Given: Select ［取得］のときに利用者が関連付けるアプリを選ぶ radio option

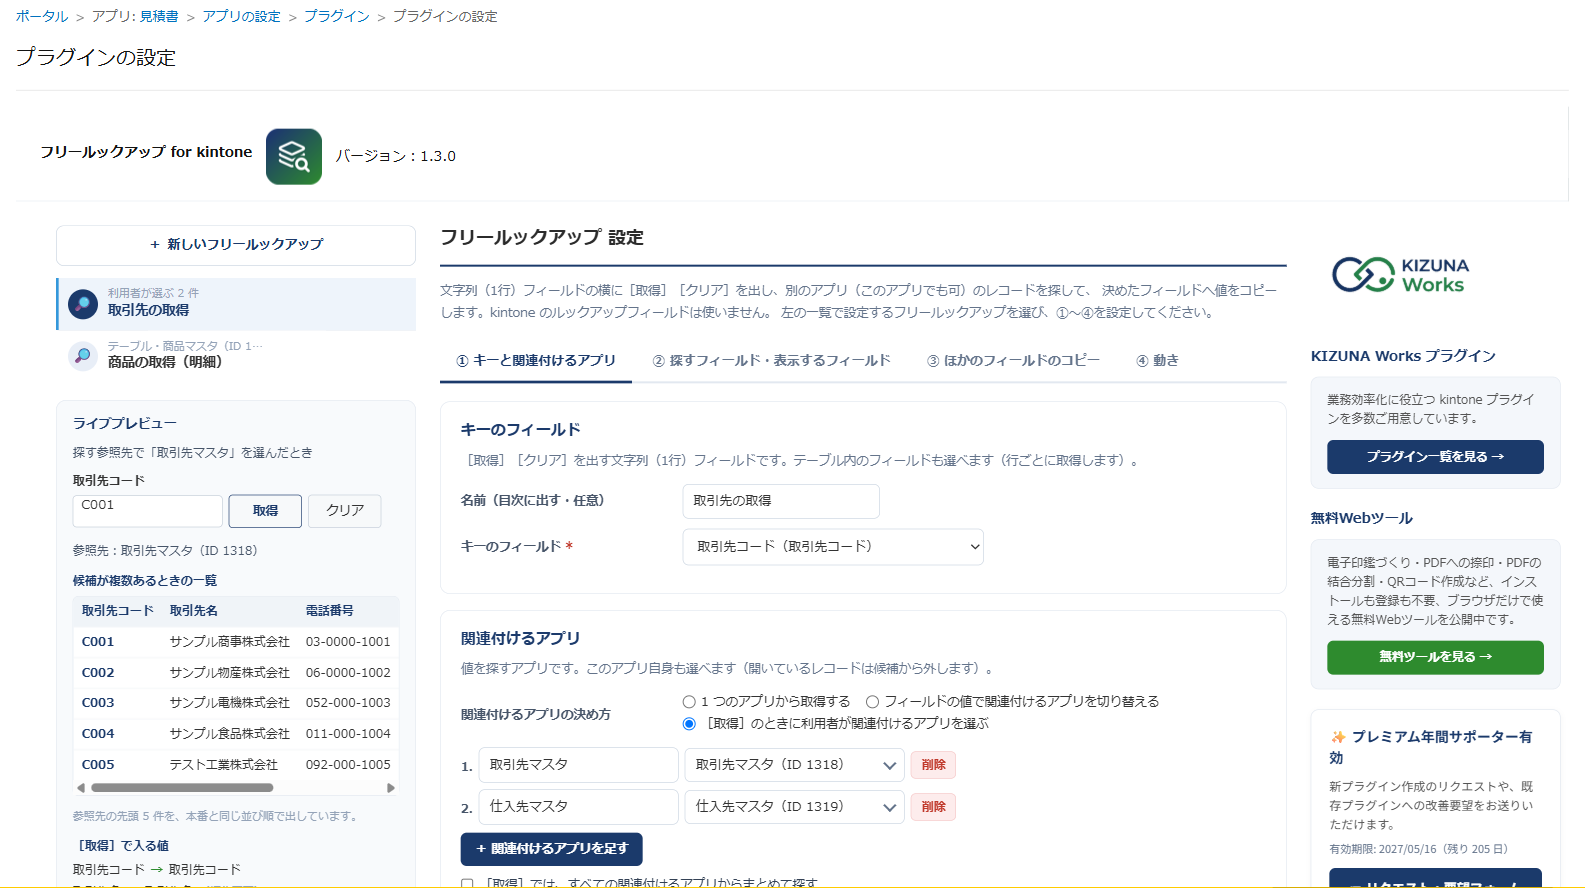Looking at the screenshot, I should 689,724.
